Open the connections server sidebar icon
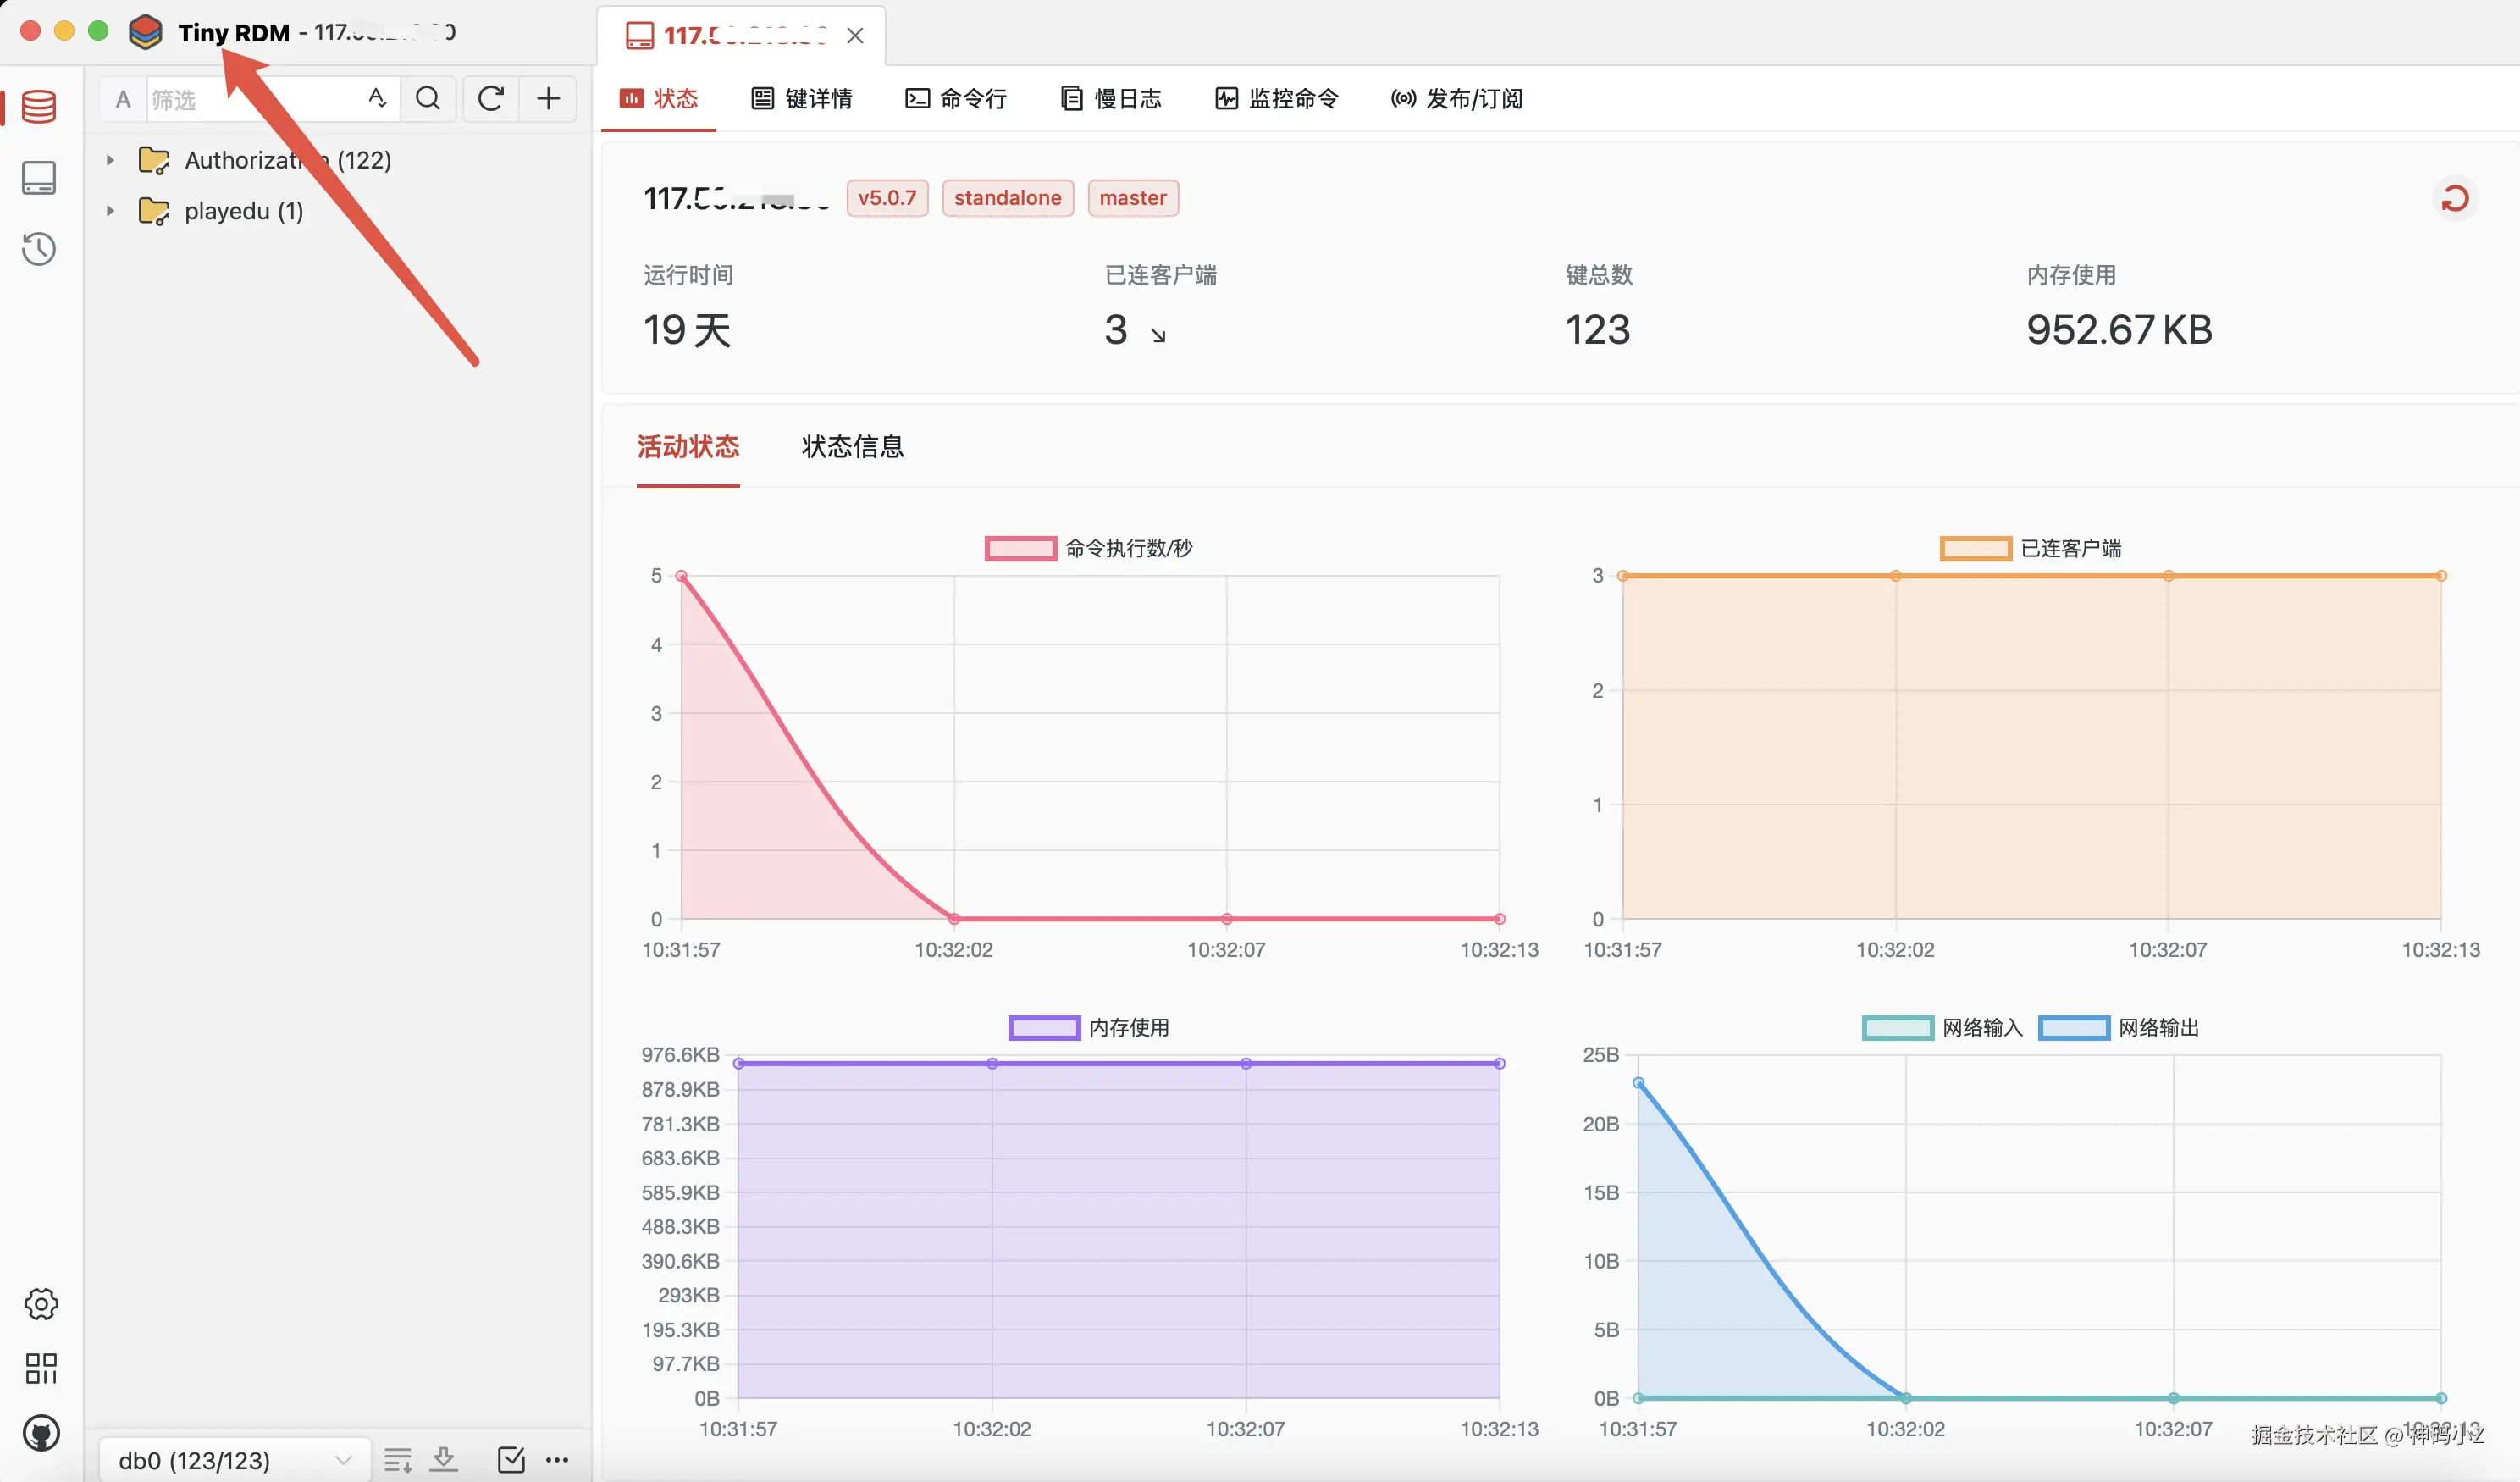The width and height of the screenshot is (2520, 1482). 39,178
